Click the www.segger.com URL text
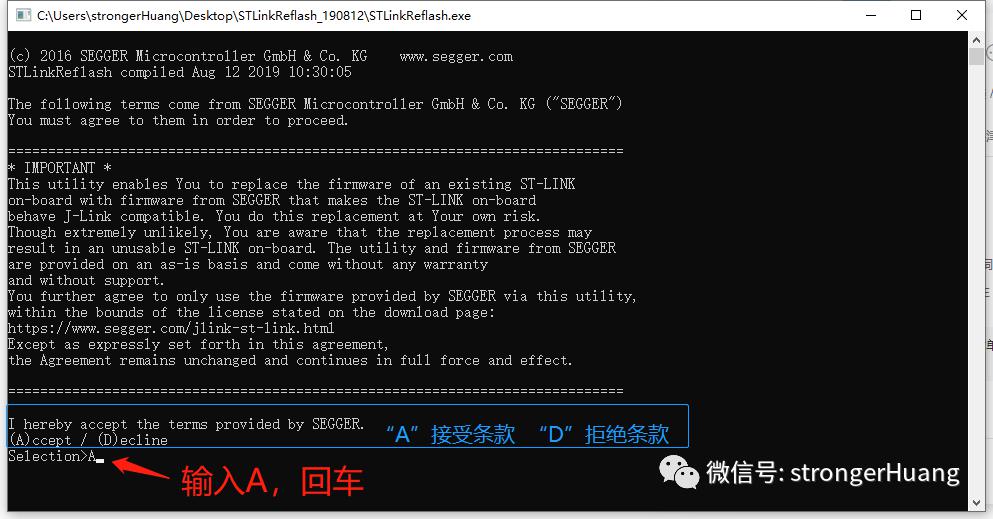The image size is (993, 519). [x=456, y=56]
